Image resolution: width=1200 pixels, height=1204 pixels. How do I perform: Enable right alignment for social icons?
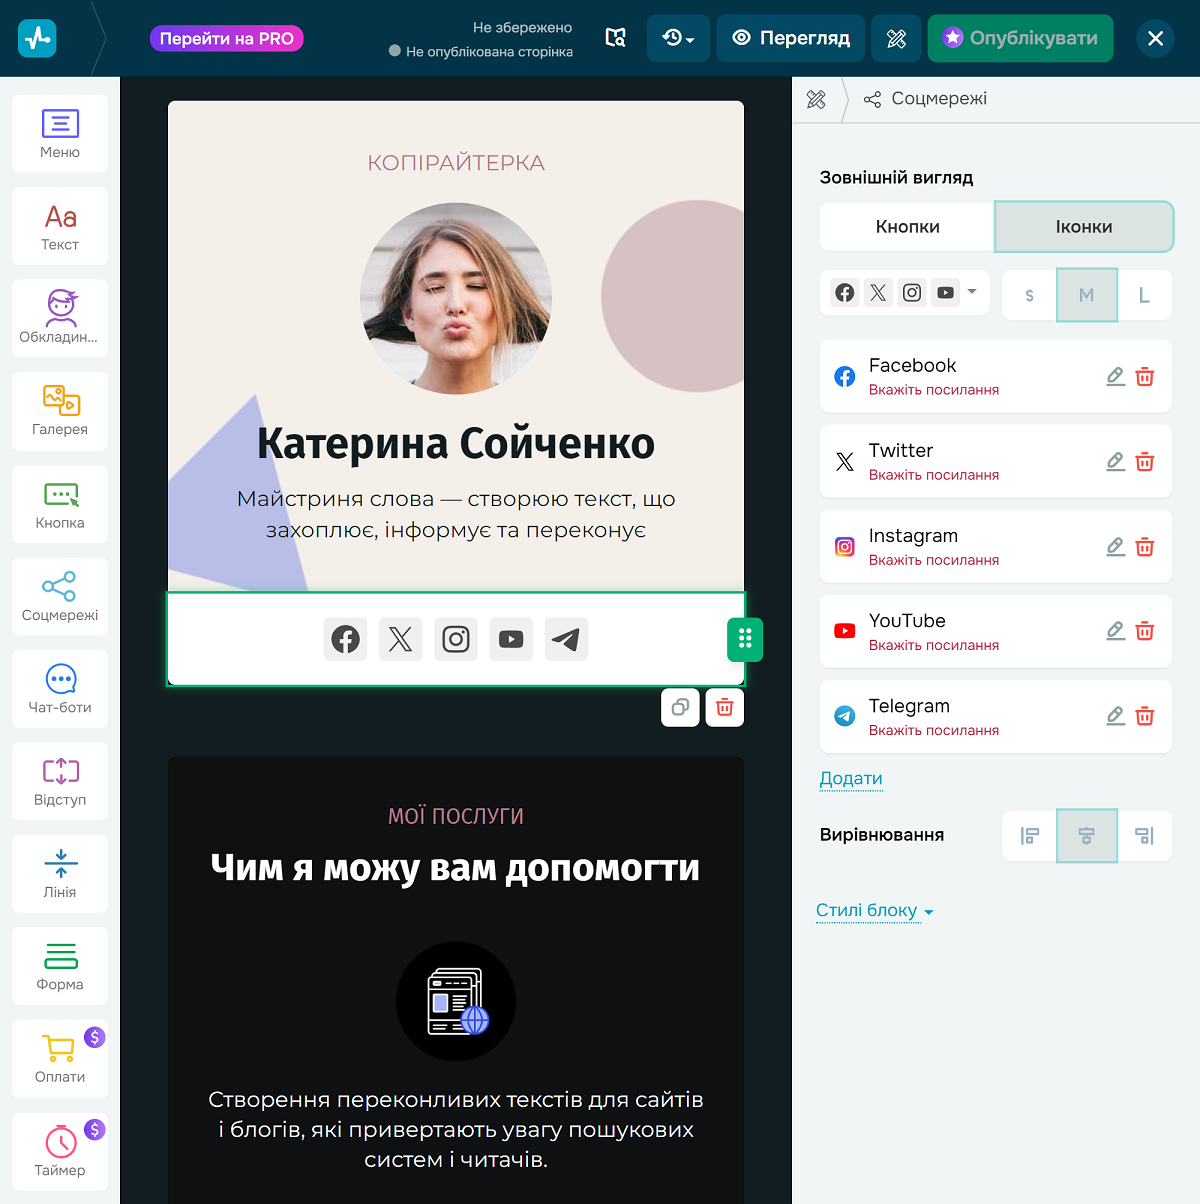(x=1145, y=835)
